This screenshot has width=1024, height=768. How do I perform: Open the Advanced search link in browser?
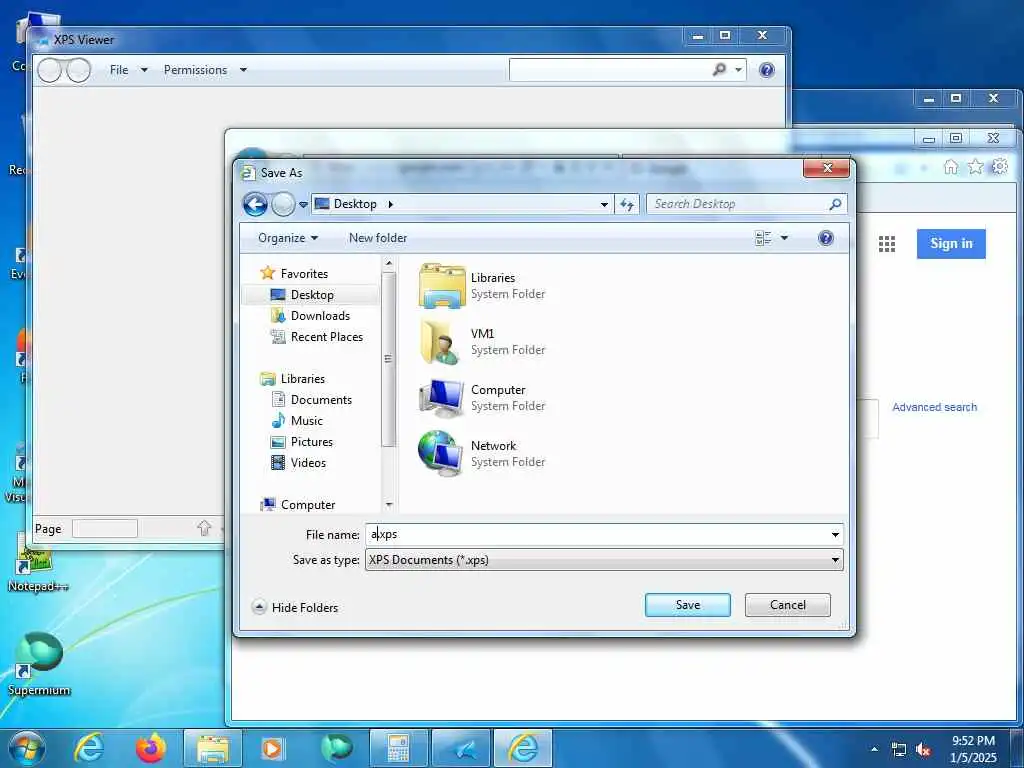[935, 407]
